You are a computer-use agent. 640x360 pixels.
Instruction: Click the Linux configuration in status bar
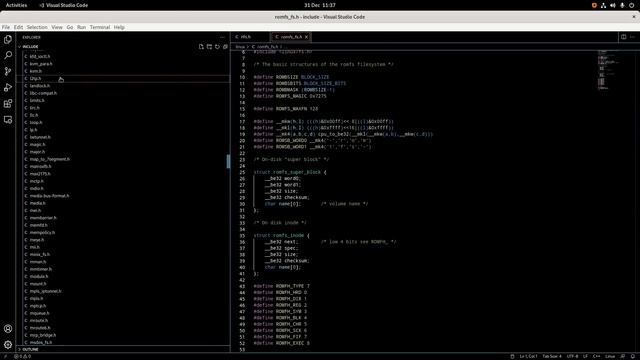pyautogui.click(x=610, y=356)
